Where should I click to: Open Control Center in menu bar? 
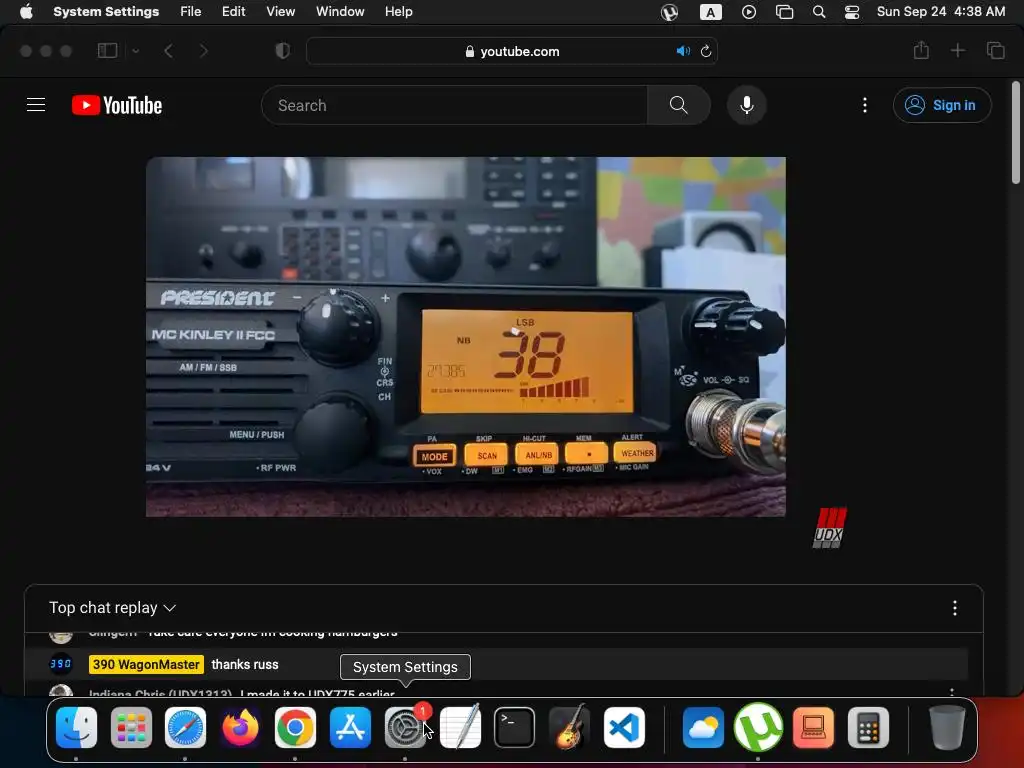[852, 12]
